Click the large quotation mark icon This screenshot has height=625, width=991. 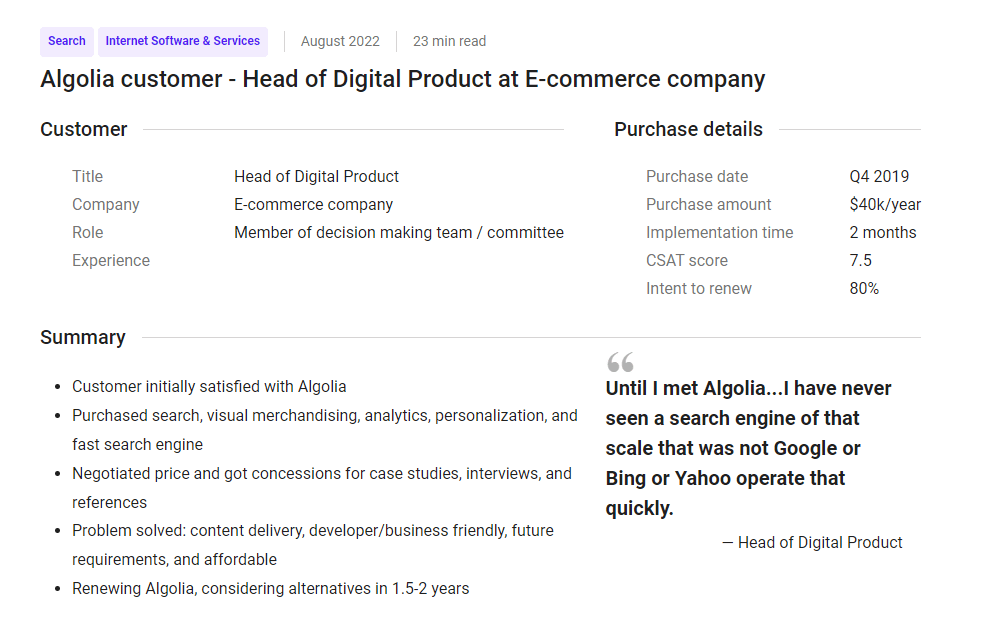point(620,362)
